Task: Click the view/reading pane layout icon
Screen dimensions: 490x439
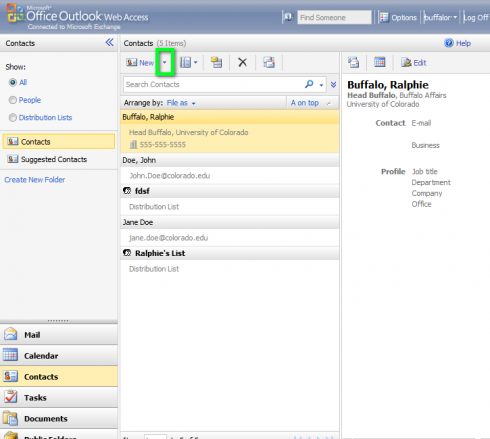Action: pos(186,62)
